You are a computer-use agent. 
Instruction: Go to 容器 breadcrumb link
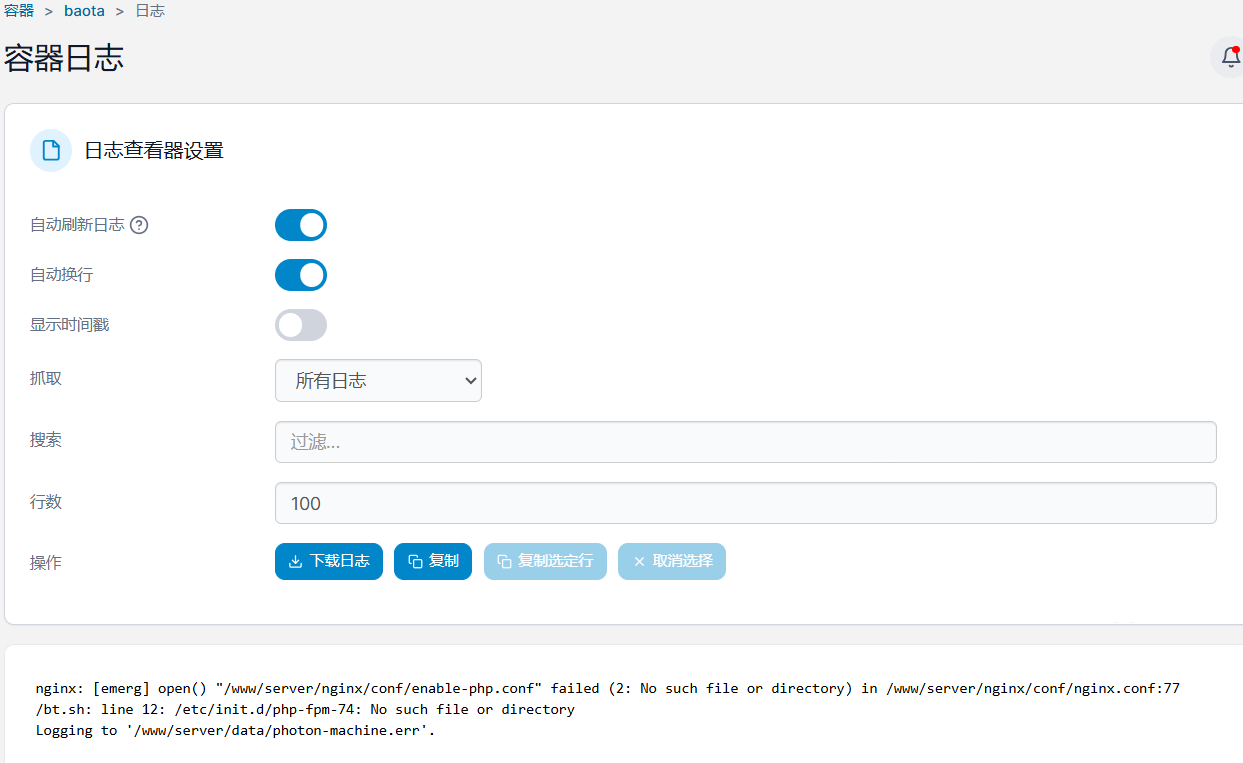[x=19, y=11]
